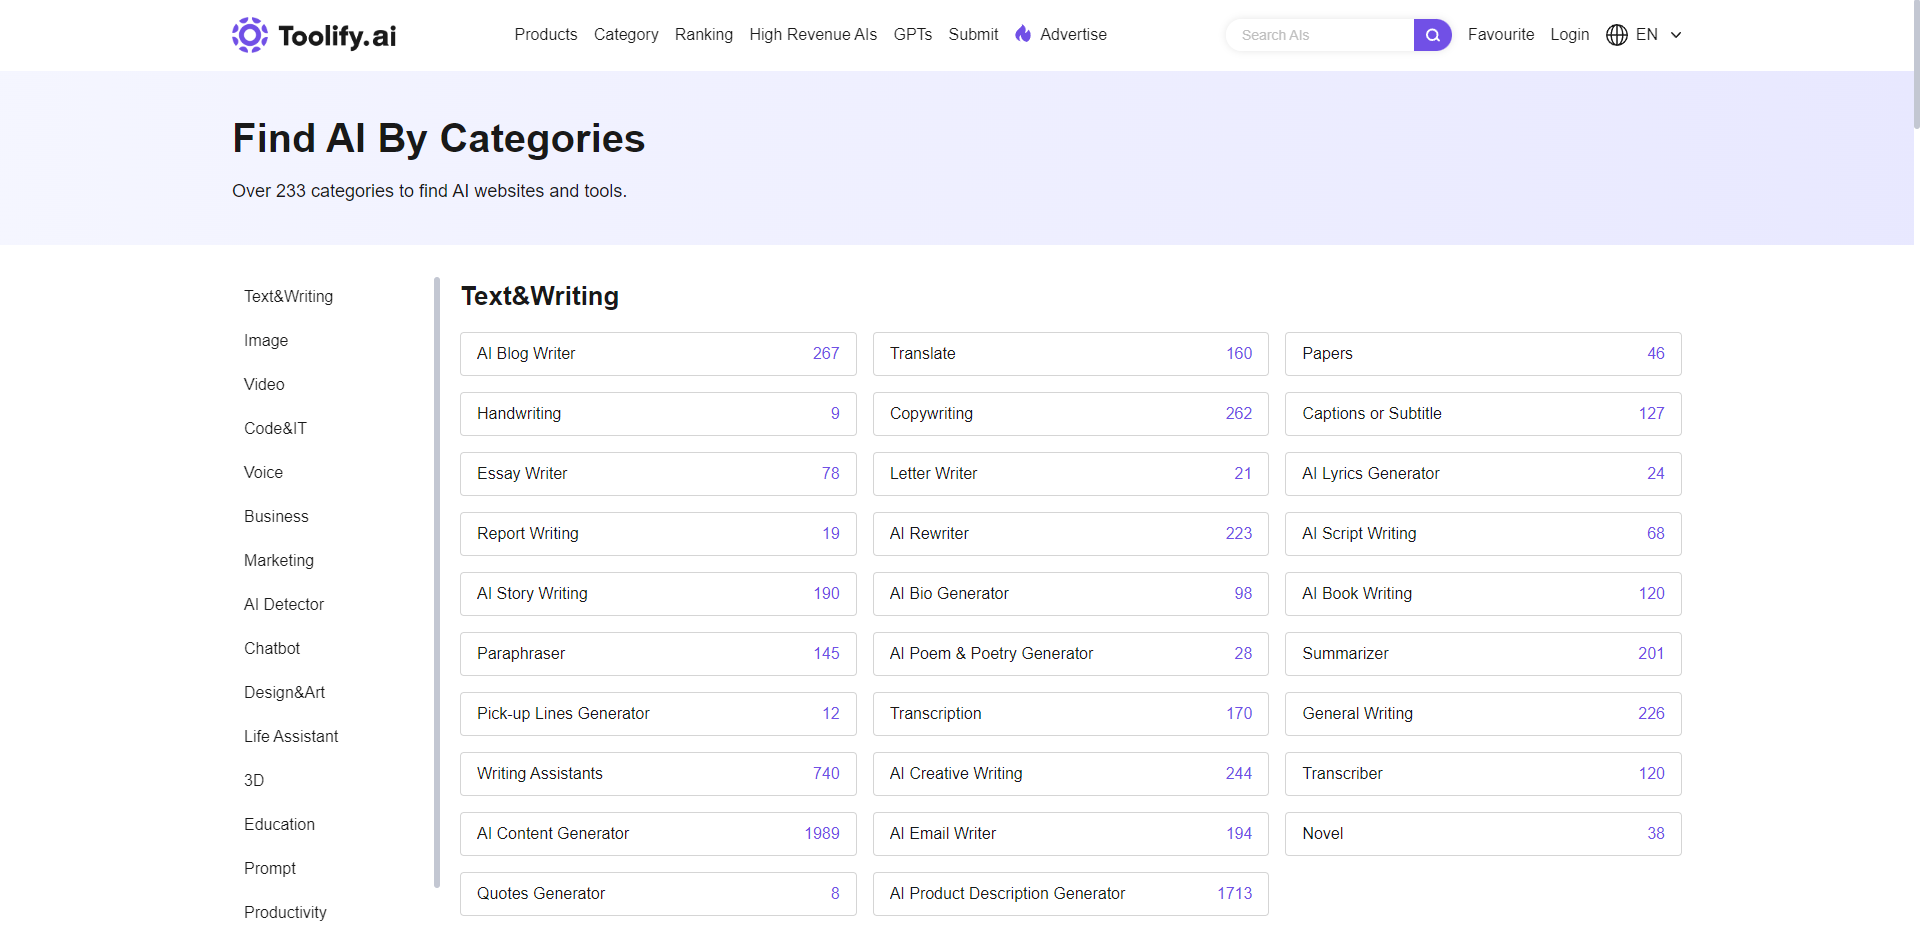
Task: Select Voice category in the sidebar
Action: click(x=263, y=472)
